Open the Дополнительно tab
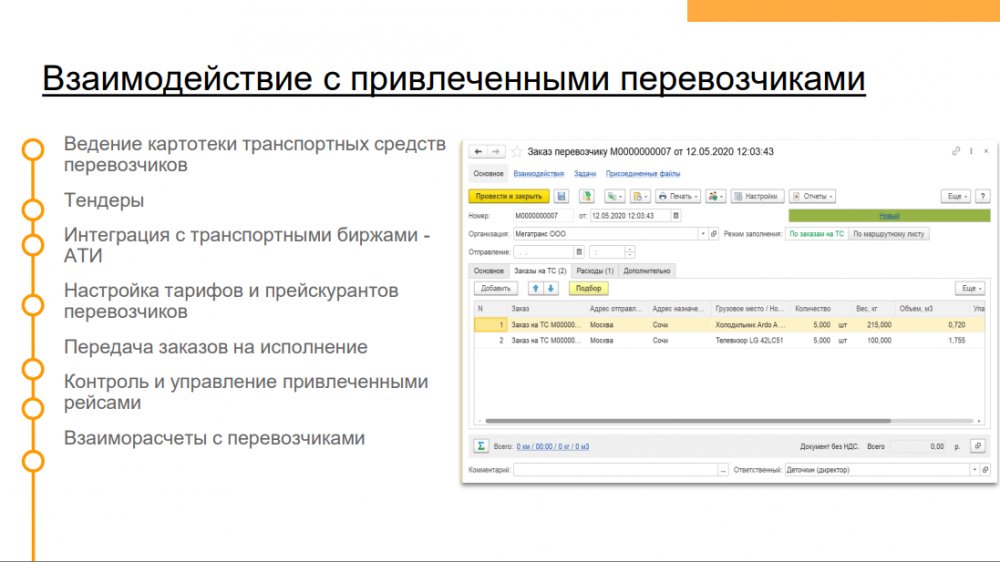 click(x=647, y=270)
